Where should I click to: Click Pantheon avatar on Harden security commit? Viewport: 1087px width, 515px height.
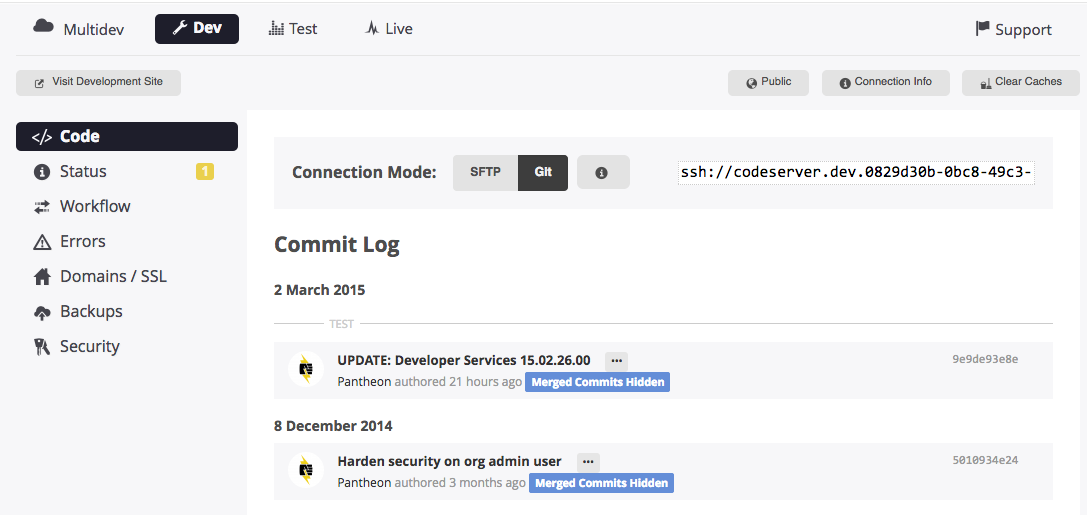coord(306,470)
